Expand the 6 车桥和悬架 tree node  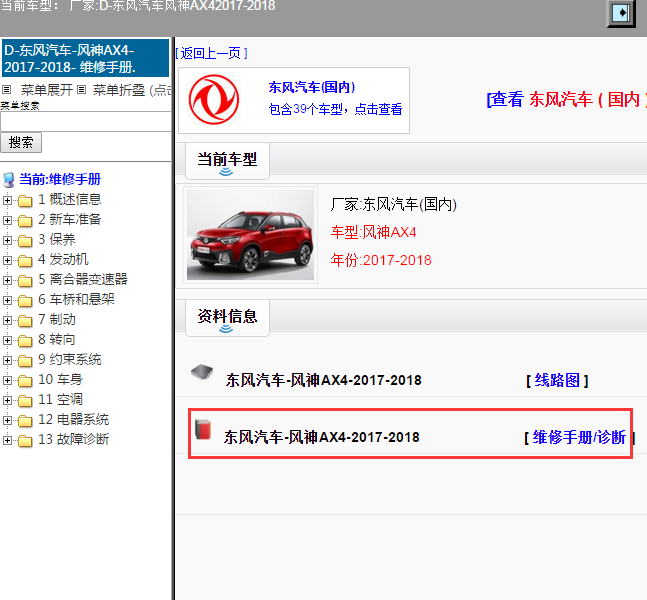tap(7, 300)
